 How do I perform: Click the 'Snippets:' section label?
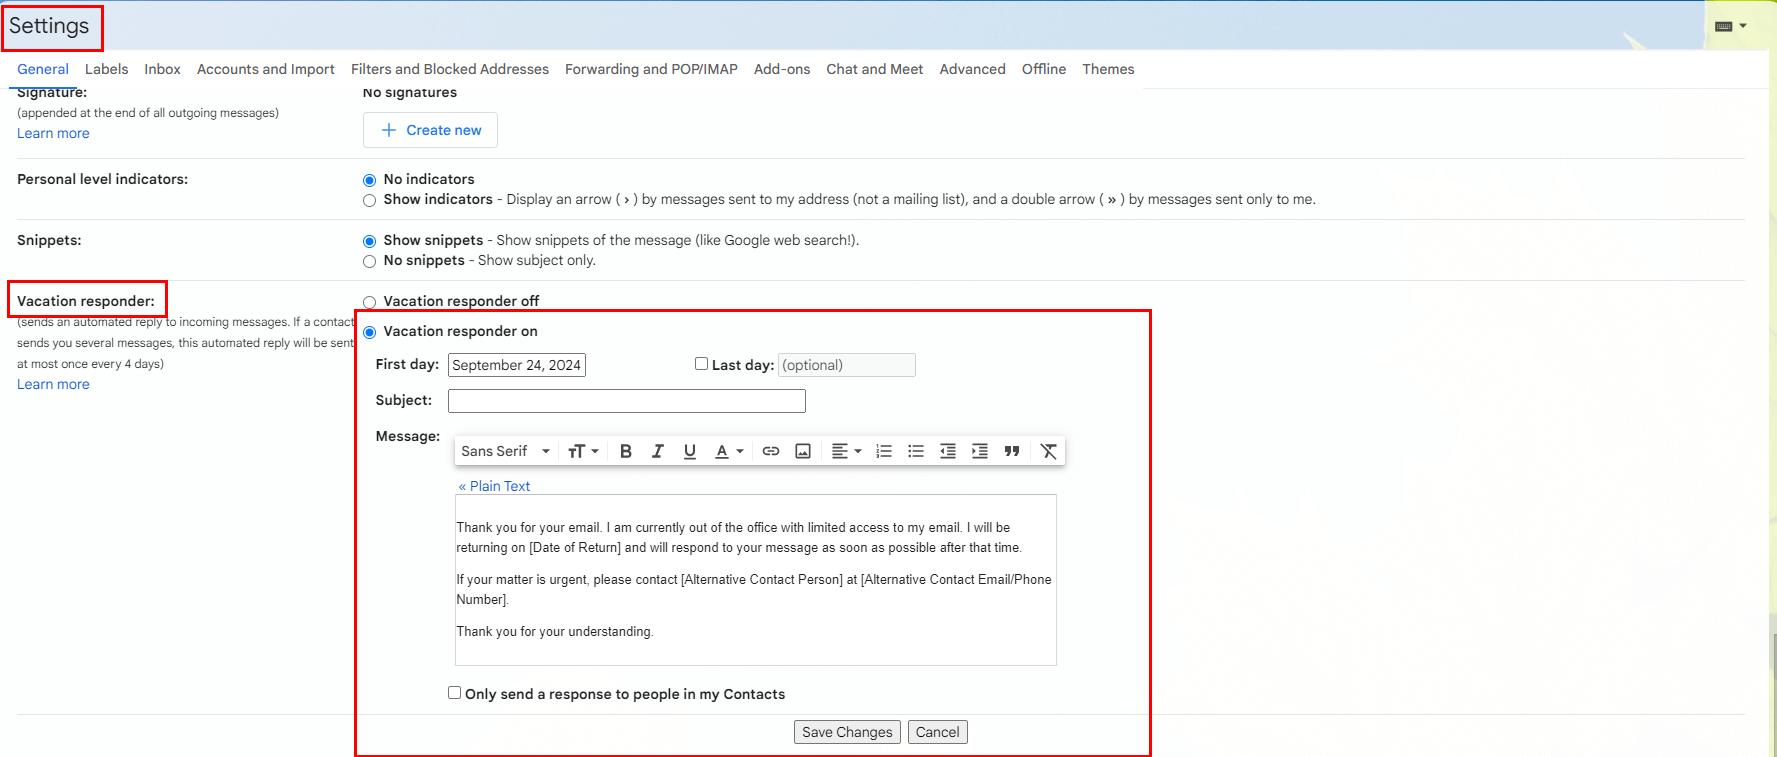click(x=49, y=240)
